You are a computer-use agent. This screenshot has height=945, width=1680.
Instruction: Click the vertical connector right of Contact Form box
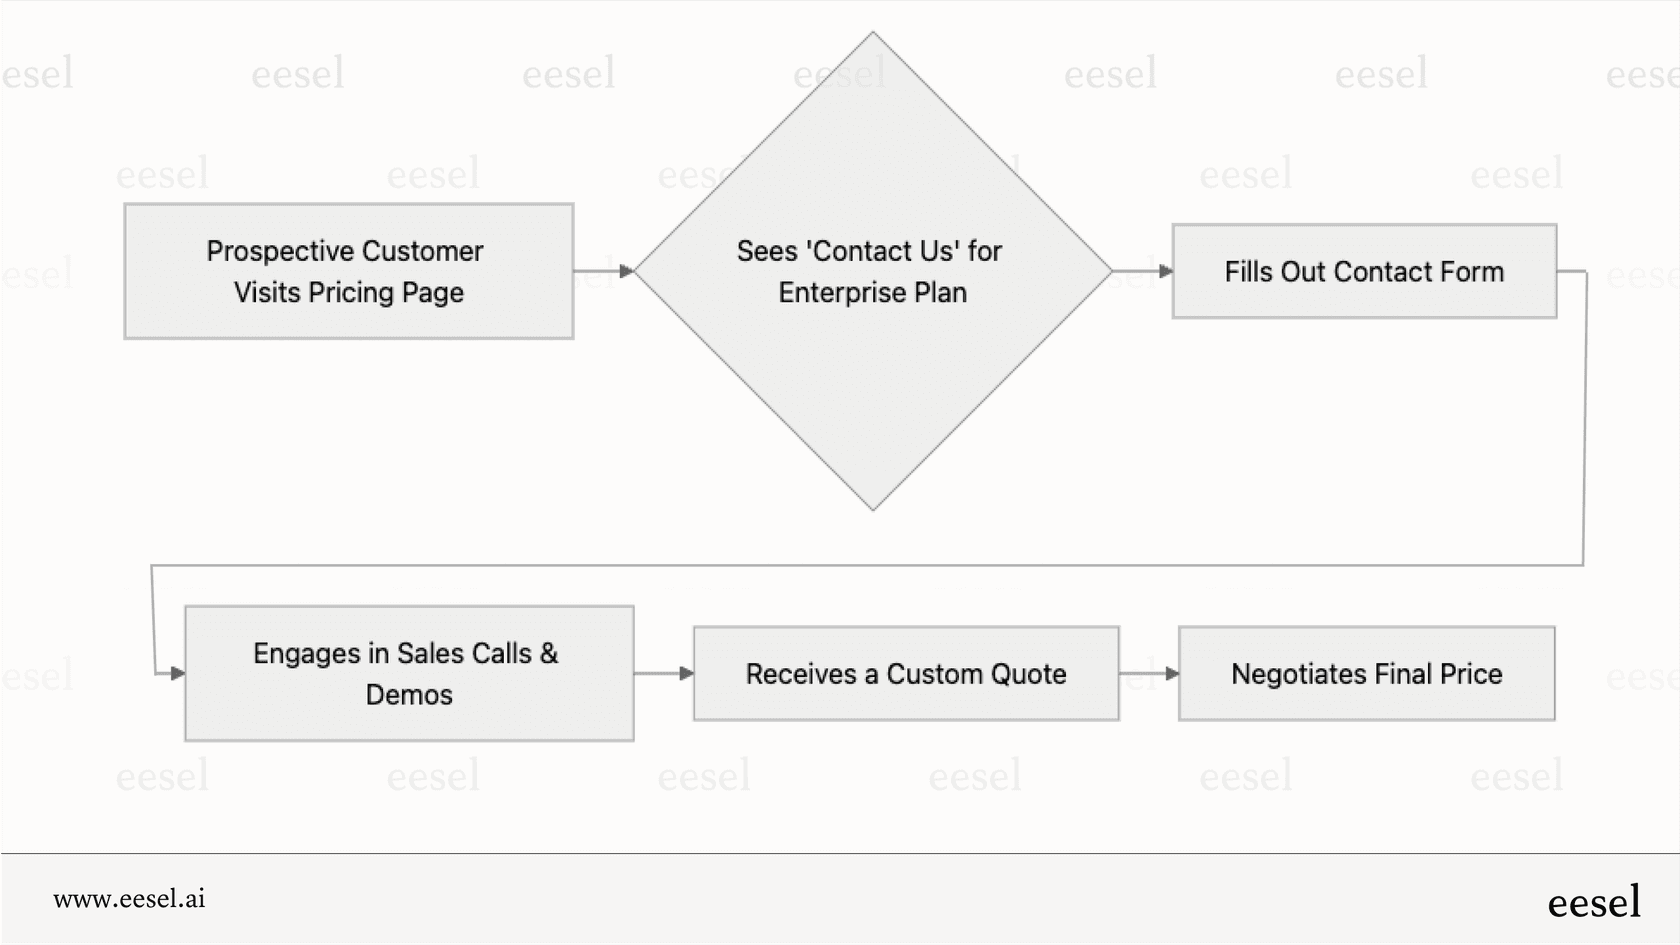tap(1585, 420)
